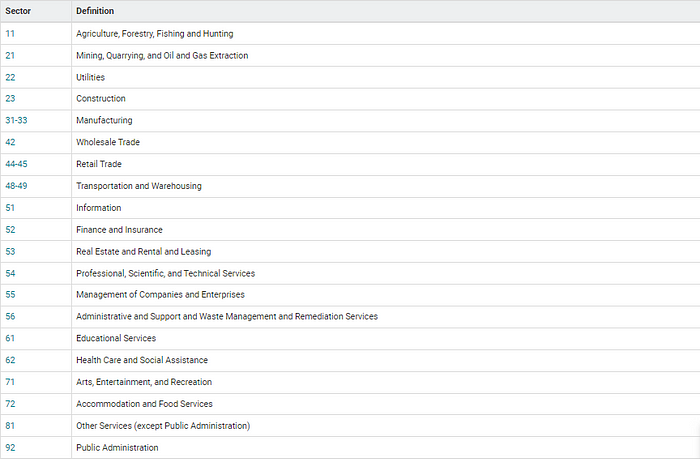Open sector 71 link
Image resolution: width=700 pixels, height=459 pixels.
(10, 382)
